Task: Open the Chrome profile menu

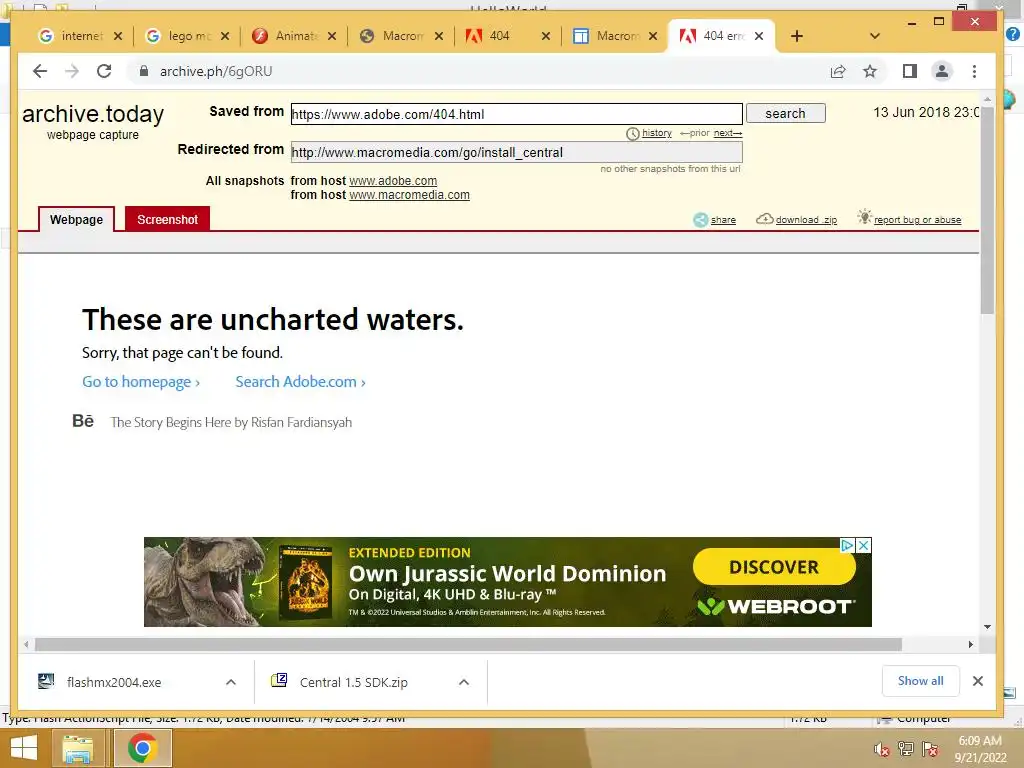Action: (x=942, y=71)
